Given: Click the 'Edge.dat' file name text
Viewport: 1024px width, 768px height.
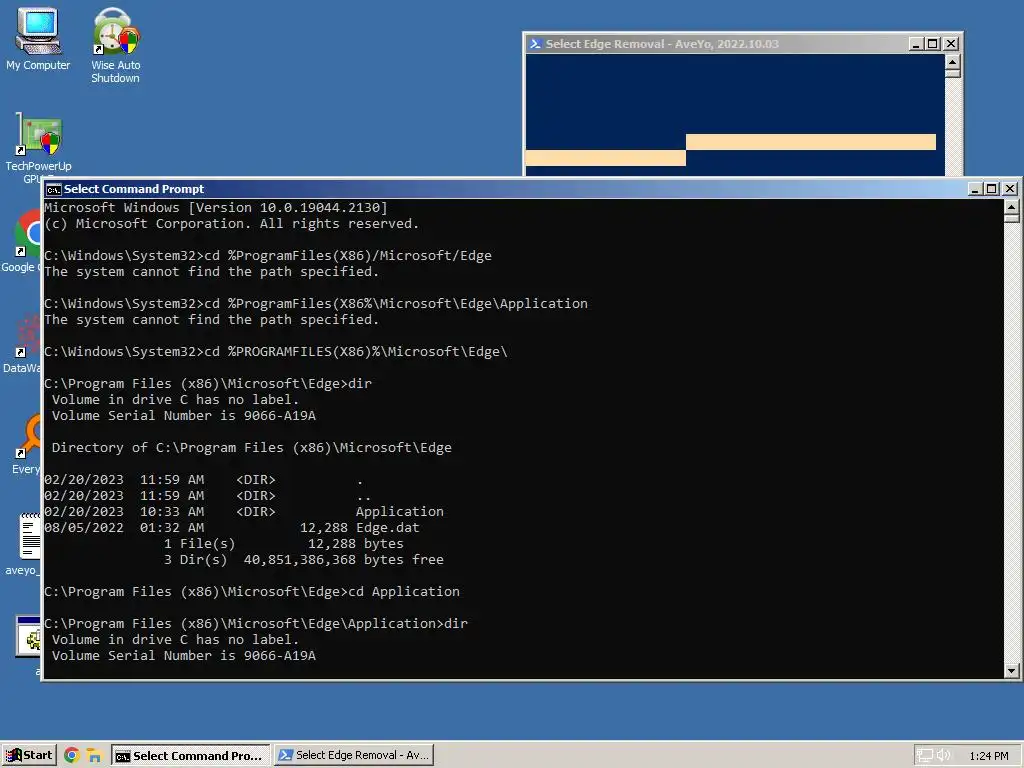Looking at the screenshot, I should (x=387, y=528).
